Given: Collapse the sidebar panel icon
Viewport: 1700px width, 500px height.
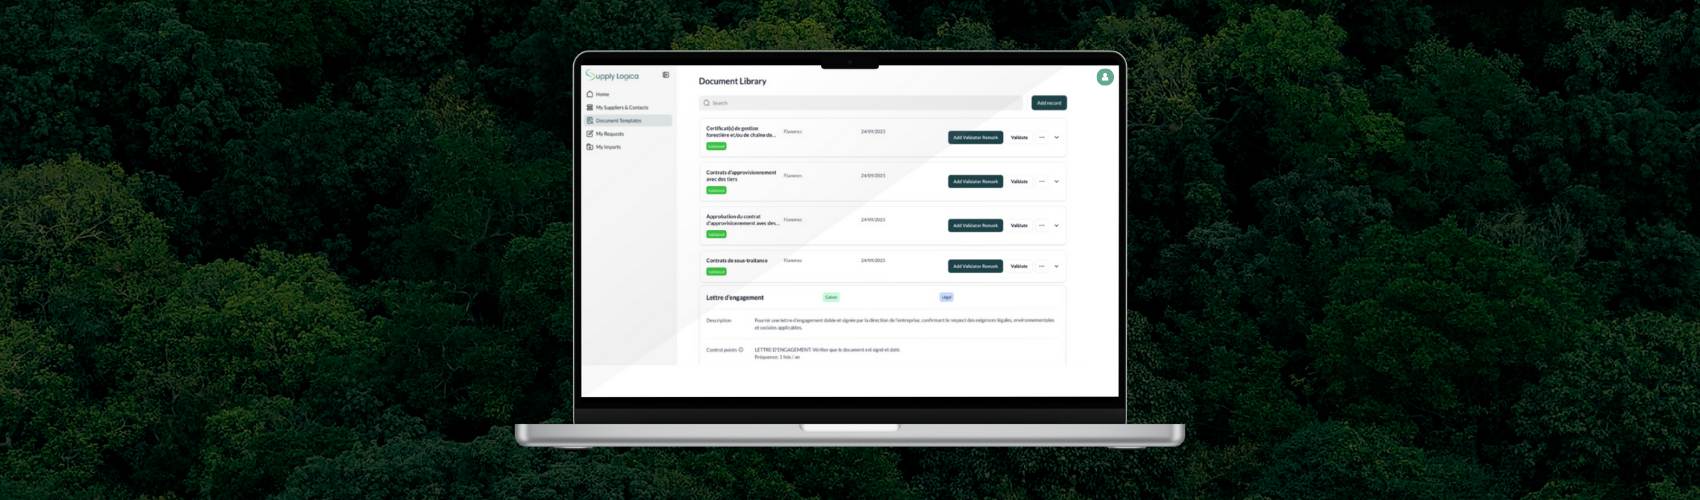Looking at the screenshot, I should (666, 75).
